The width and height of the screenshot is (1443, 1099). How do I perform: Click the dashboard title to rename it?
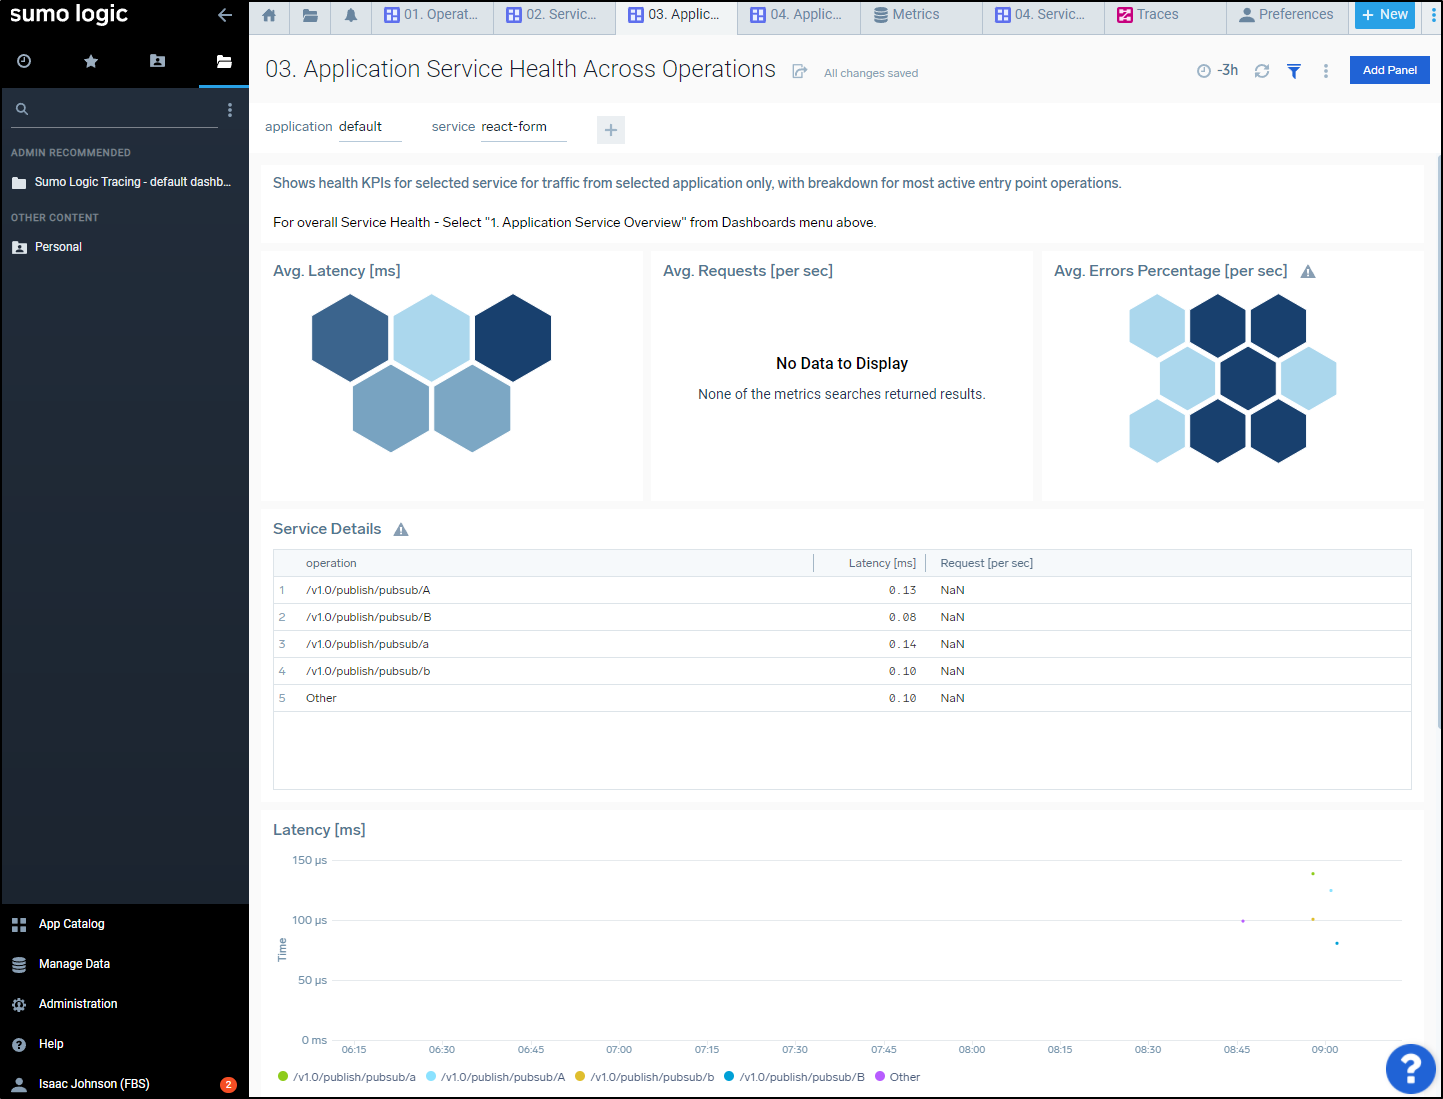(x=520, y=69)
